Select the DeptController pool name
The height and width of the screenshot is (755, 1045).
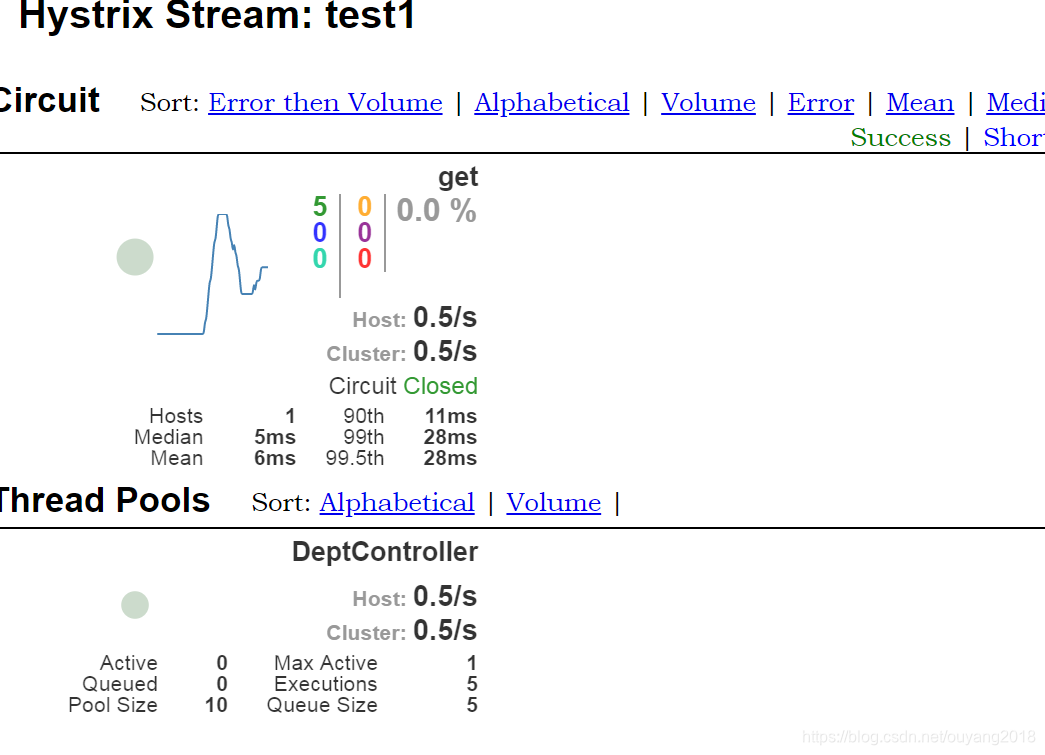(385, 552)
